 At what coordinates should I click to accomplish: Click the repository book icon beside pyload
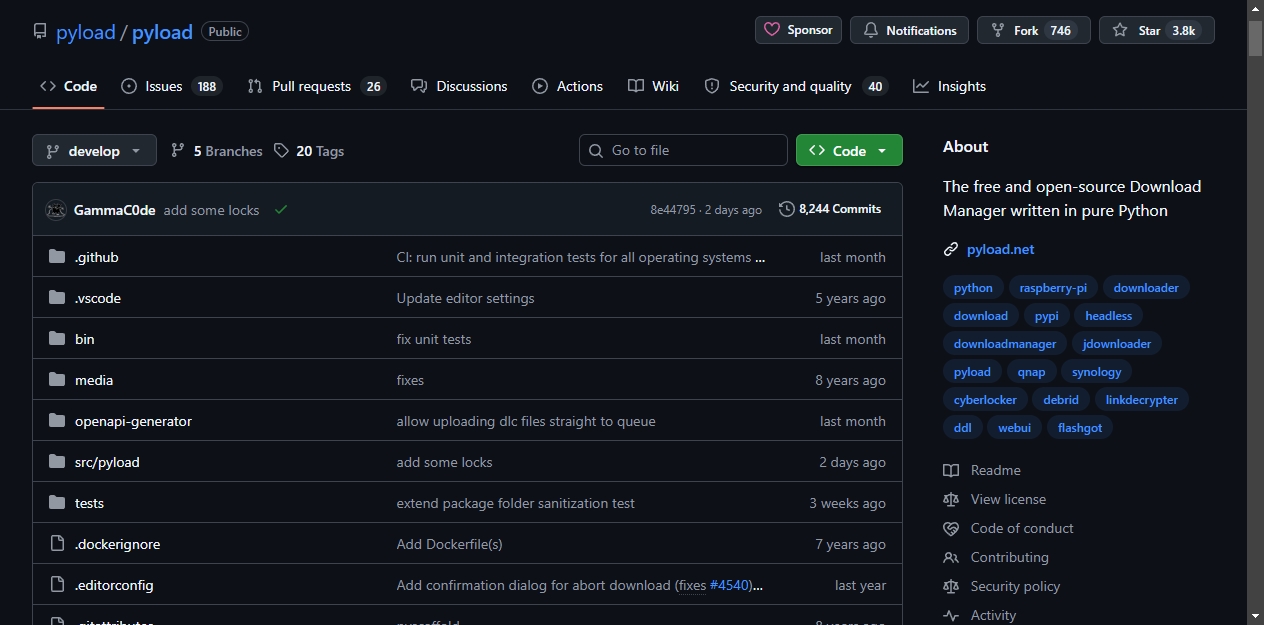tap(40, 31)
